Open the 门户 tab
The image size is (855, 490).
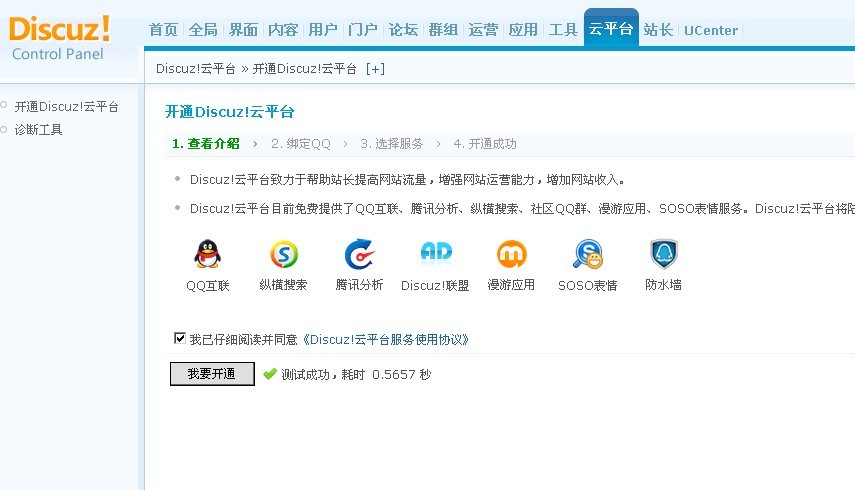[363, 30]
